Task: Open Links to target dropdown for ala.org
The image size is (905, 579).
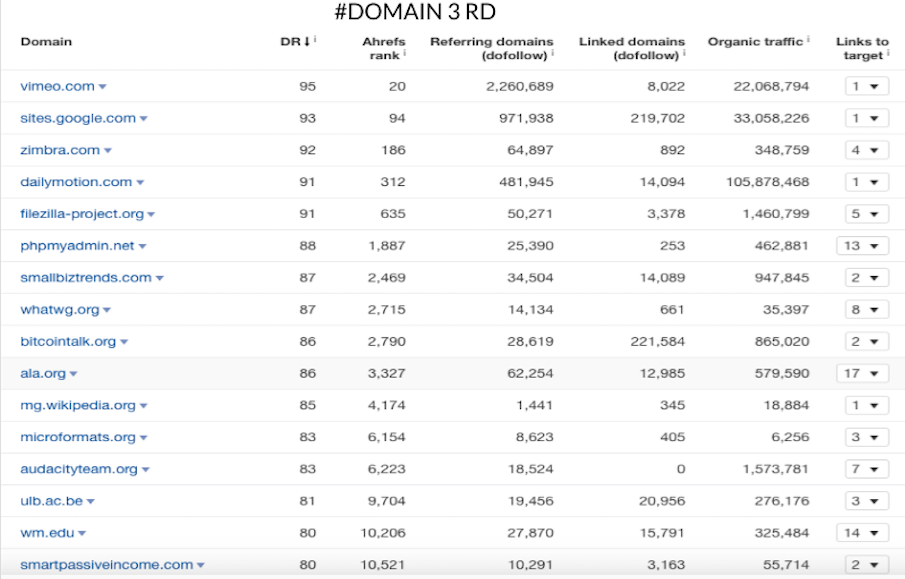Action: 862,374
